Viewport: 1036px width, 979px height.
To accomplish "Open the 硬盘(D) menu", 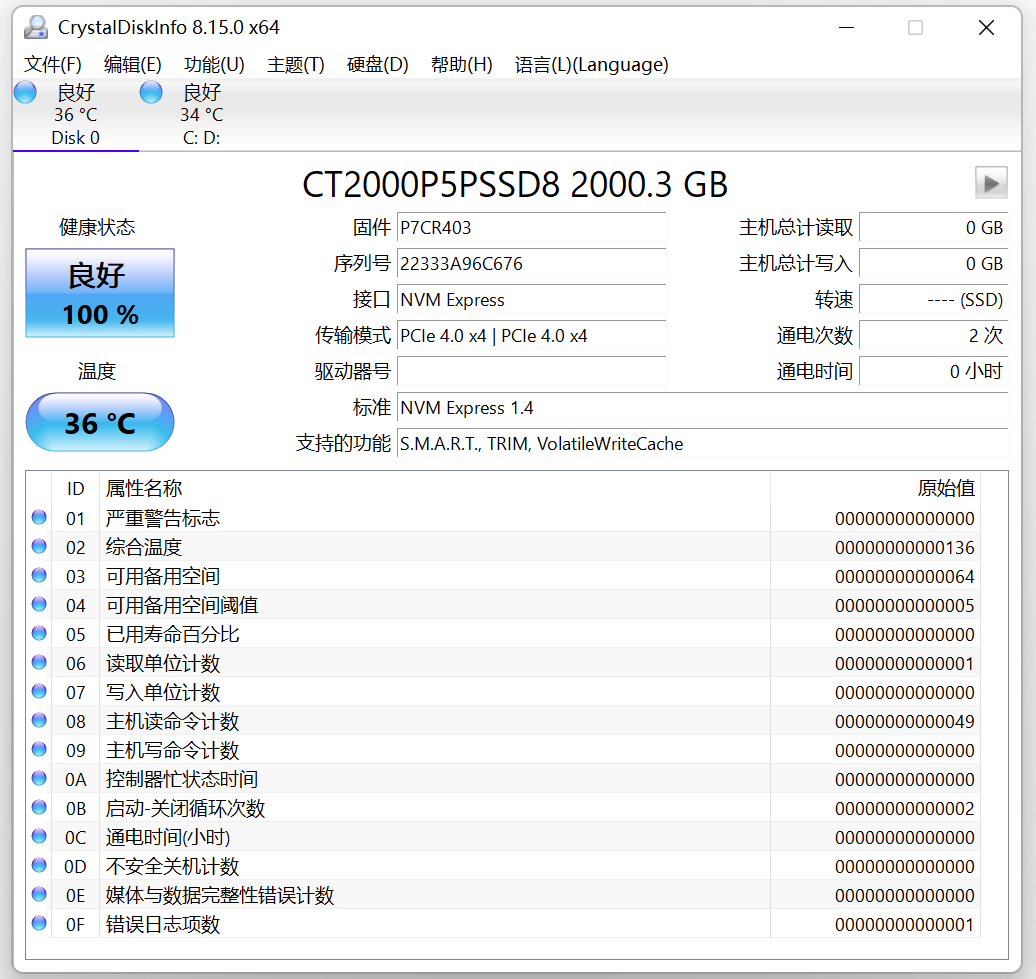I will coord(376,64).
